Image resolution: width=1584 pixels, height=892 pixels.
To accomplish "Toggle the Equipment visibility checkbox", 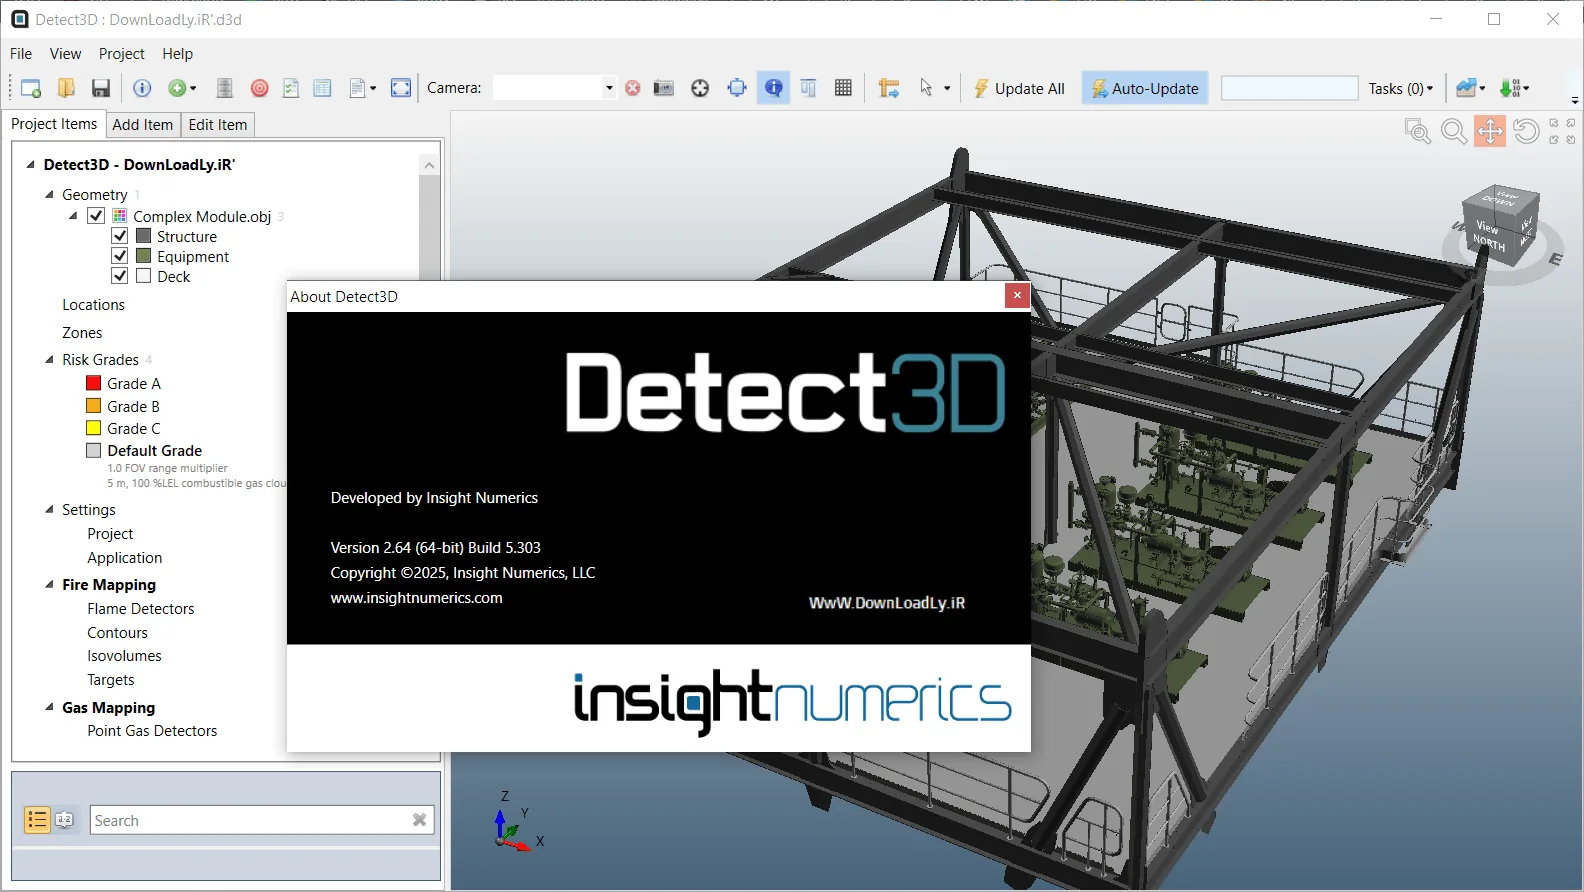I will [120, 256].
